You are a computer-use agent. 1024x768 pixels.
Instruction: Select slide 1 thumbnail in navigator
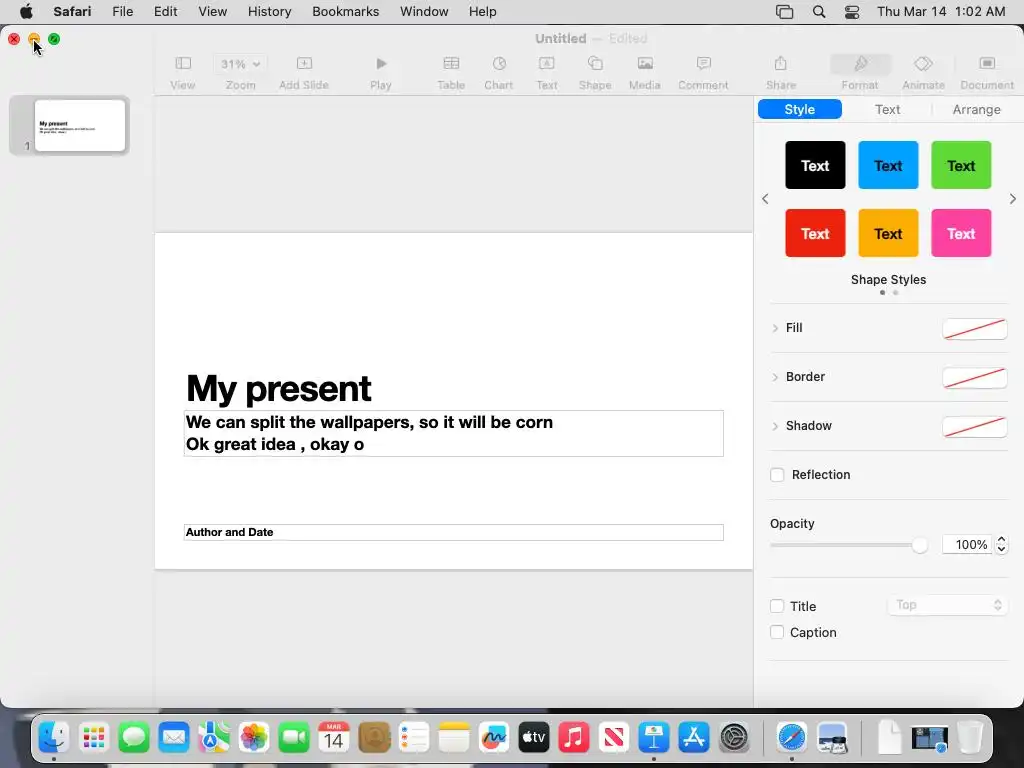coord(80,125)
